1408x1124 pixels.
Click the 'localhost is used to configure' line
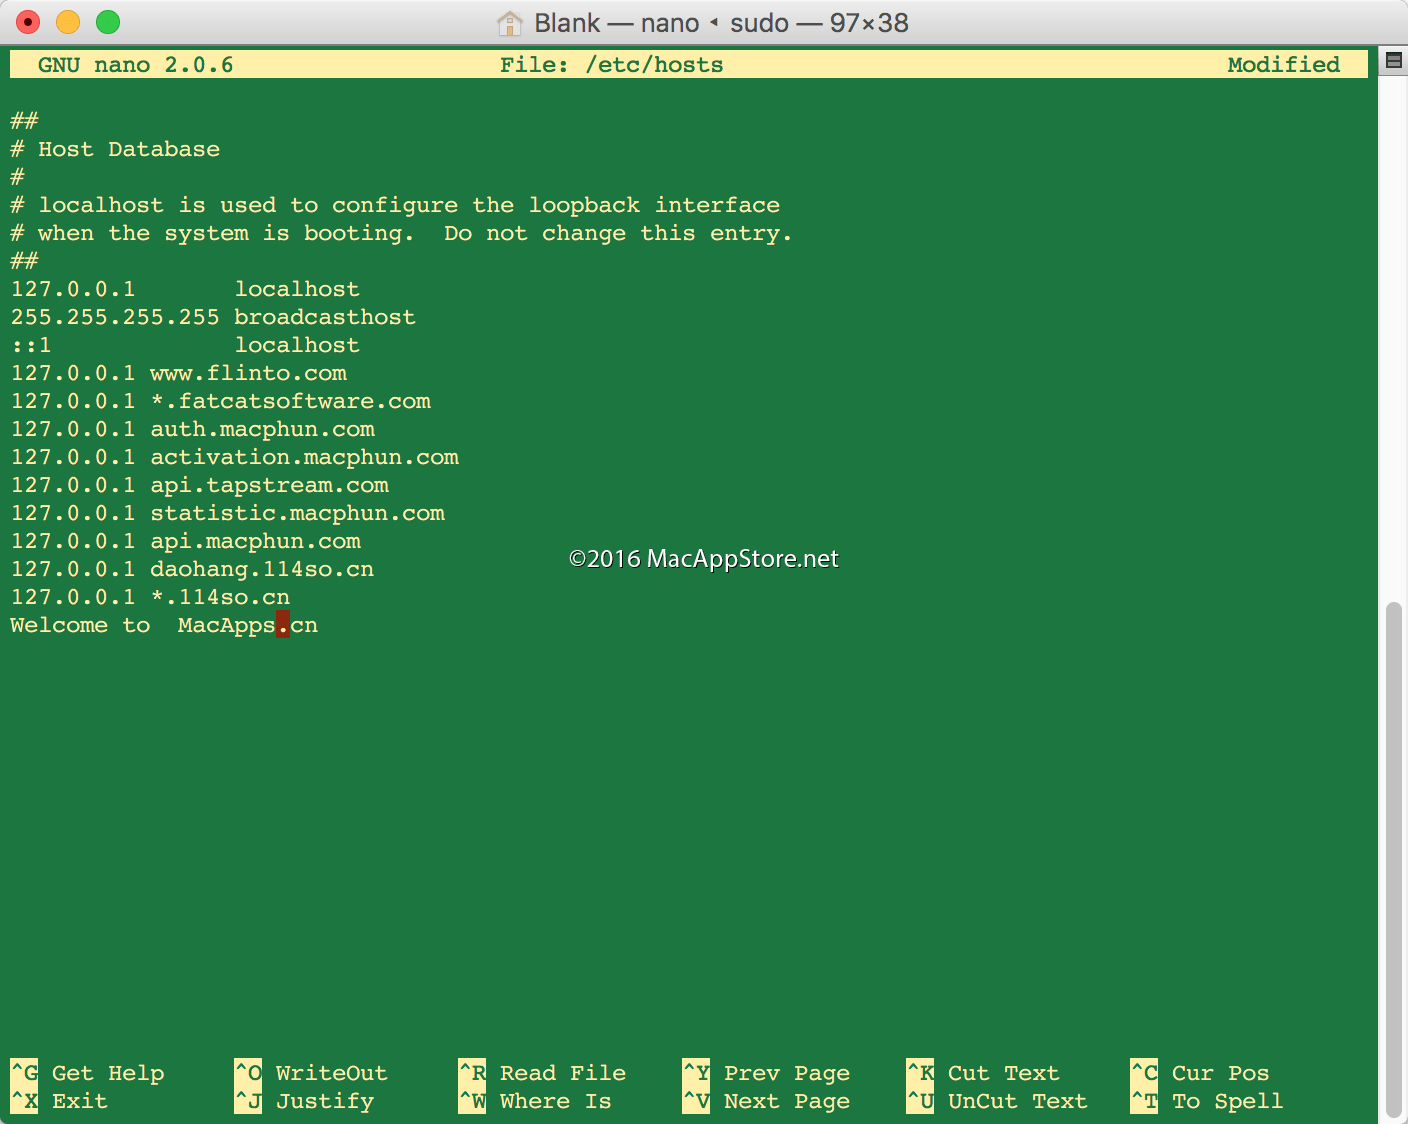[395, 205]
